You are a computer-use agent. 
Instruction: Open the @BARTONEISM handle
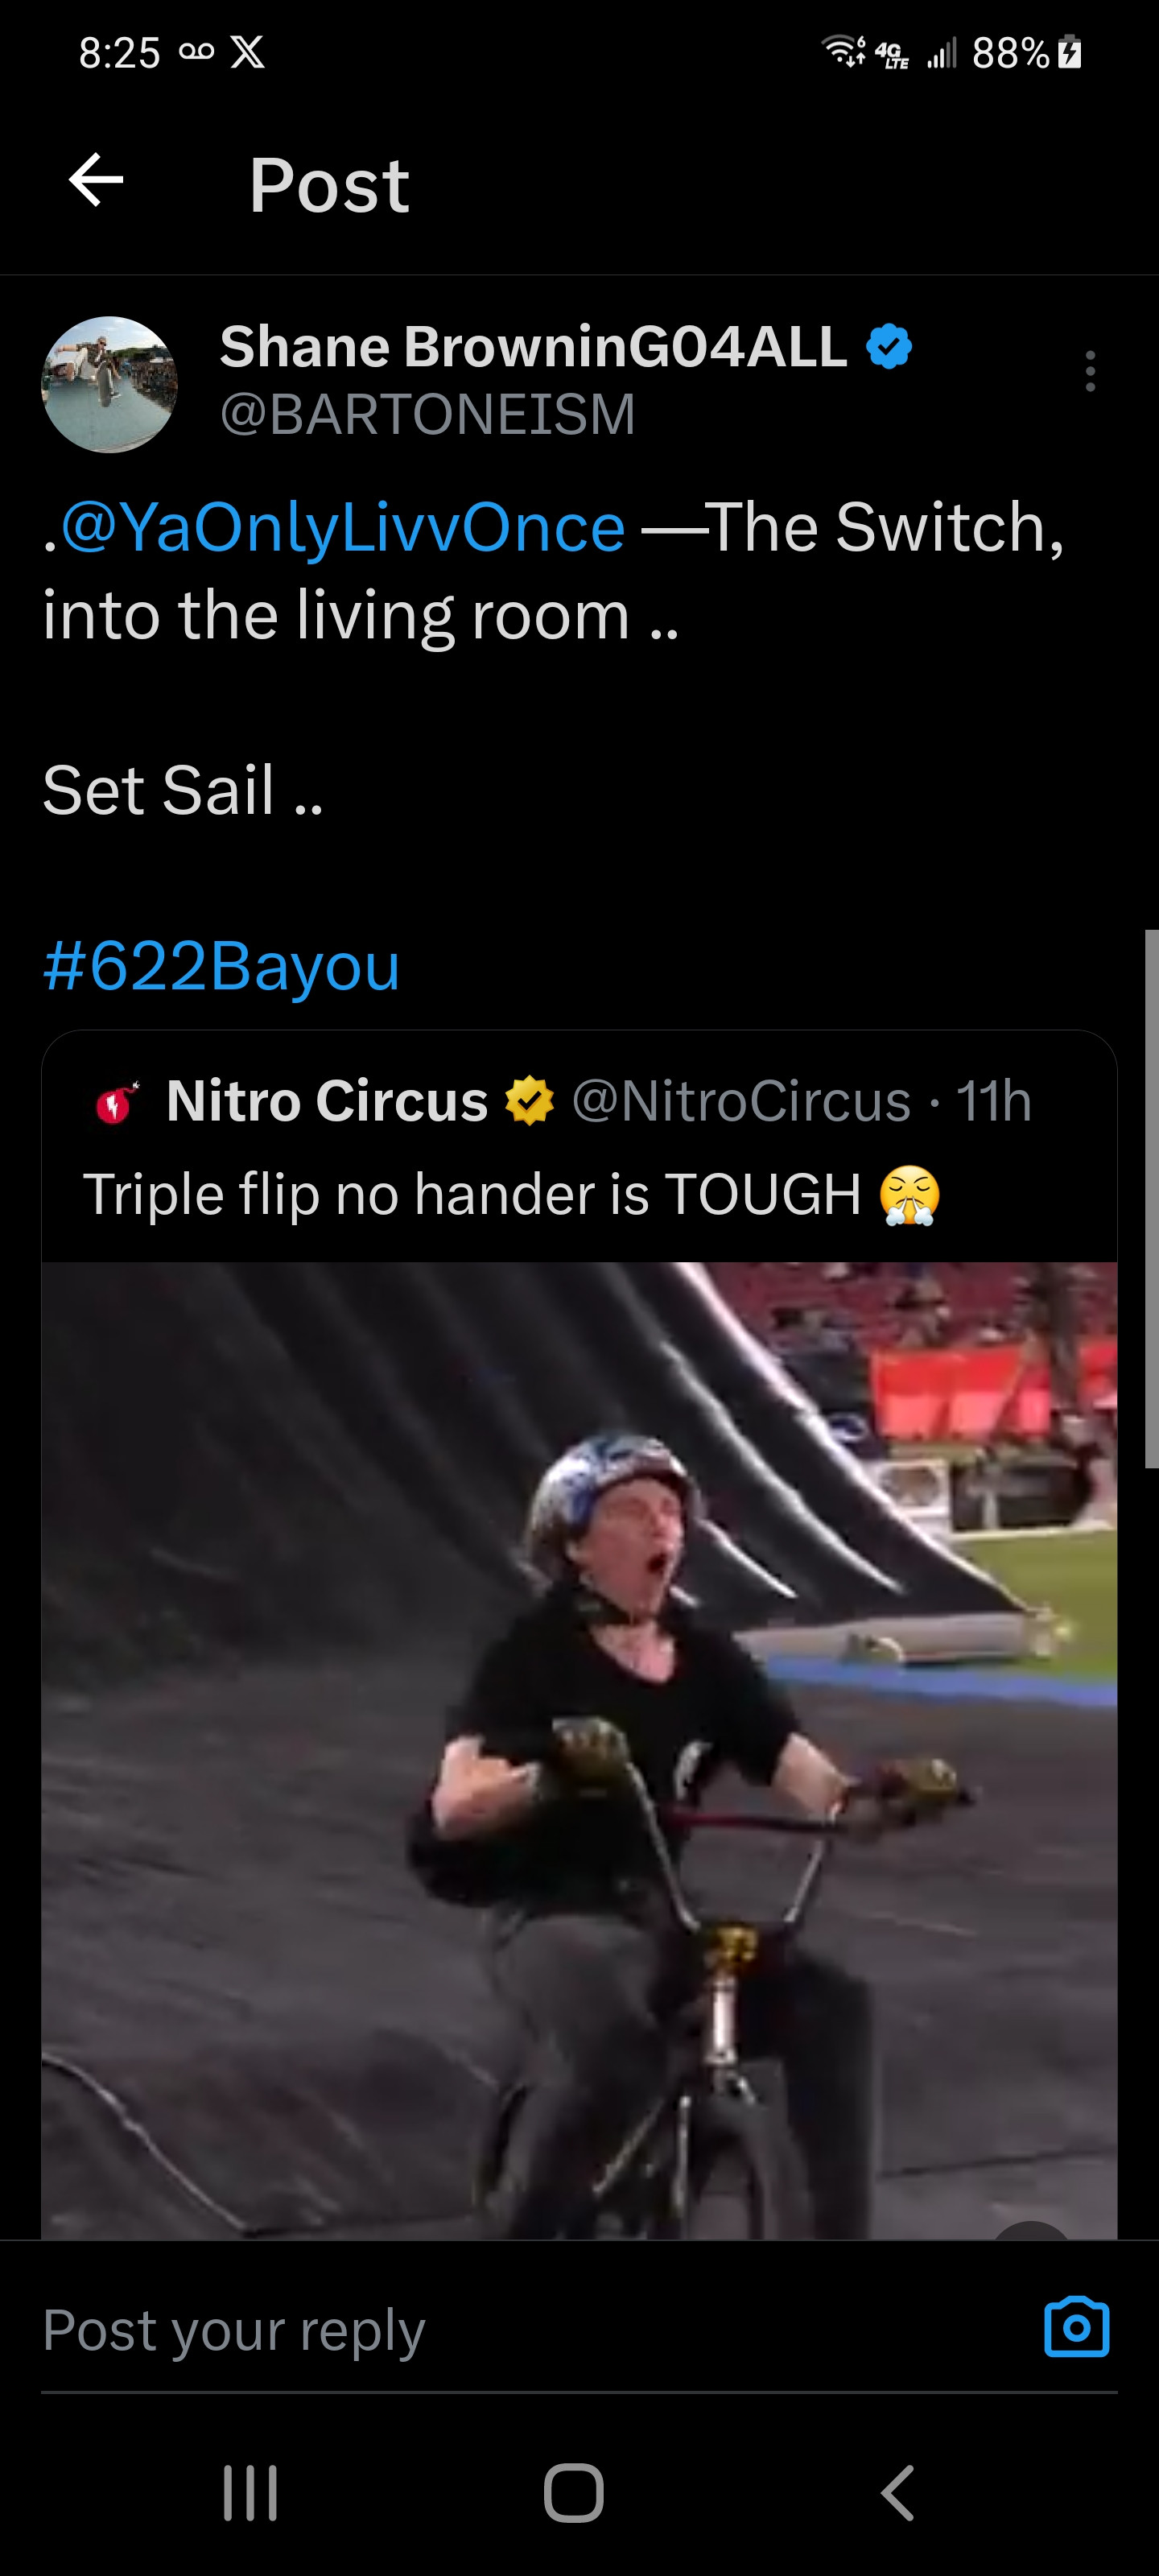click(428, 414)
